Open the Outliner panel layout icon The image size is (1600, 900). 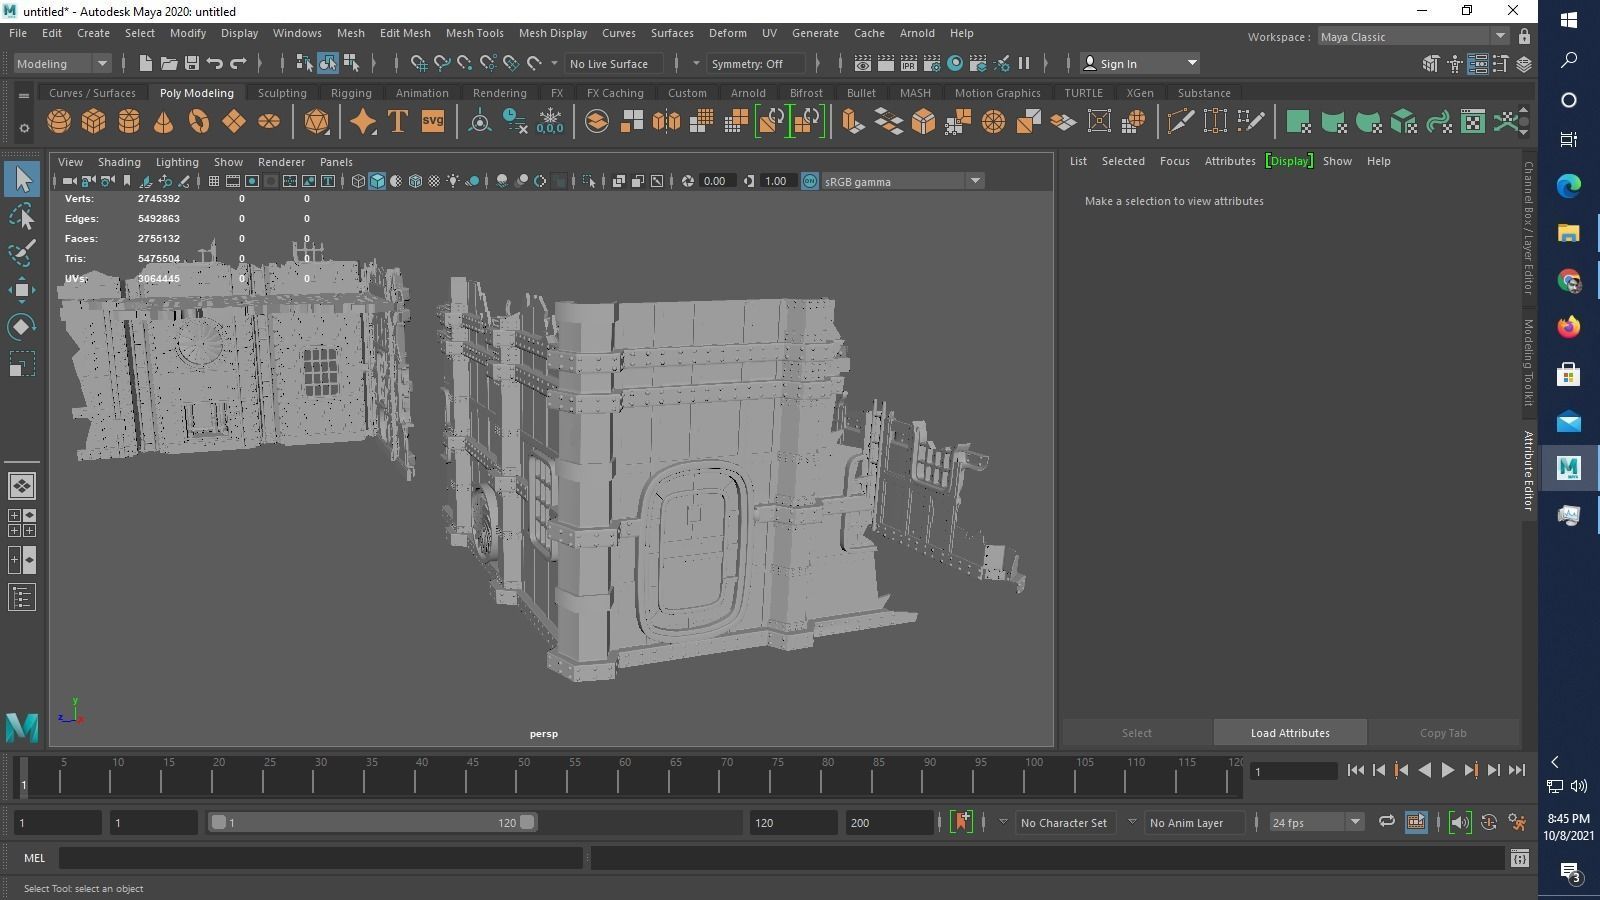[x=22, y=598]
